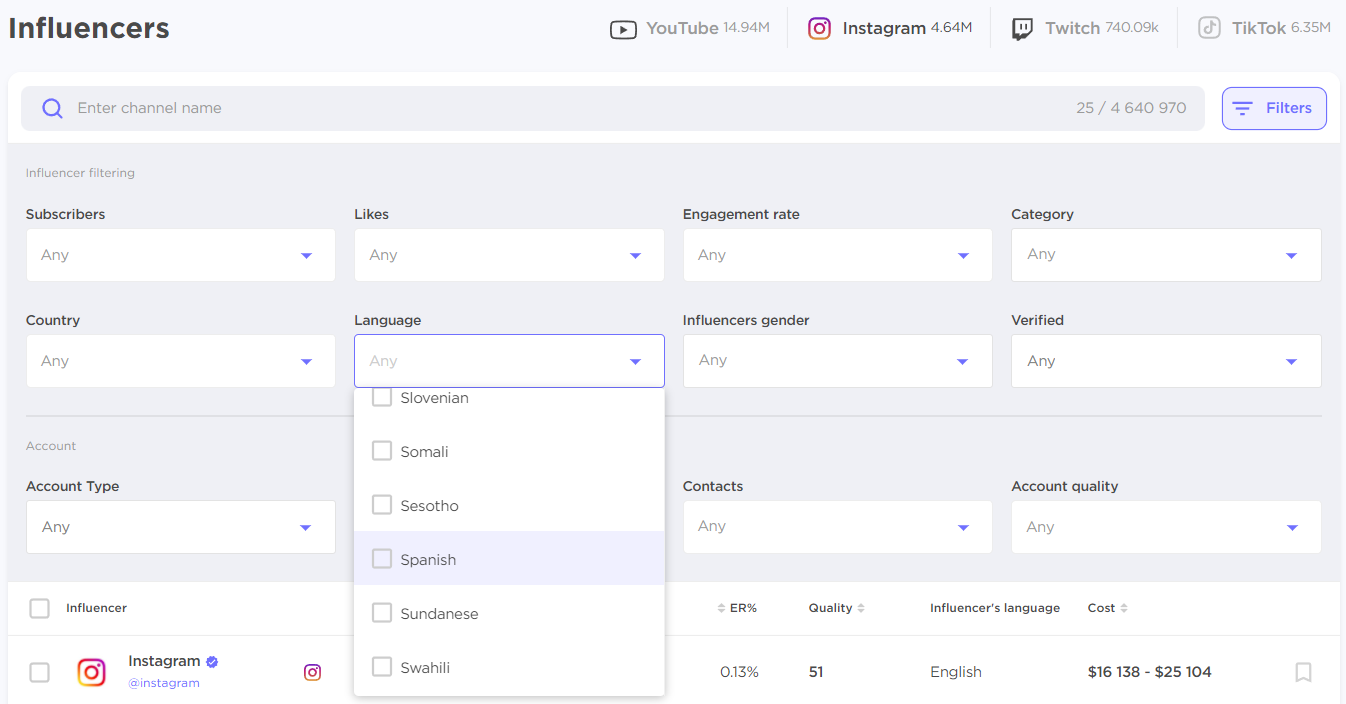Screen dimensions: 1346x704
Task: Click the Instagram avatar thumbnail in the table
Action: 92,672
